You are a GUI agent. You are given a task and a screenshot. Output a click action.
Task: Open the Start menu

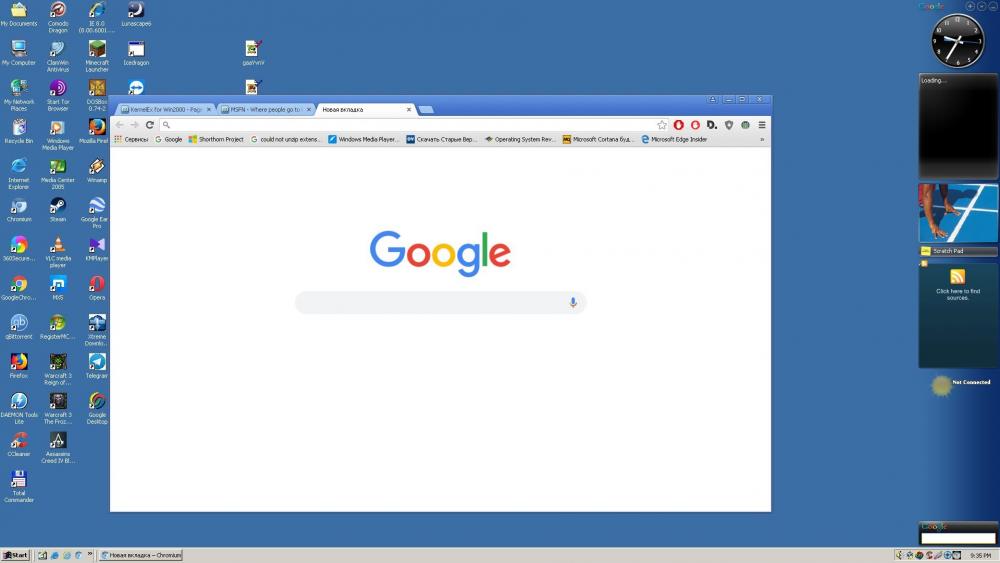15,555
